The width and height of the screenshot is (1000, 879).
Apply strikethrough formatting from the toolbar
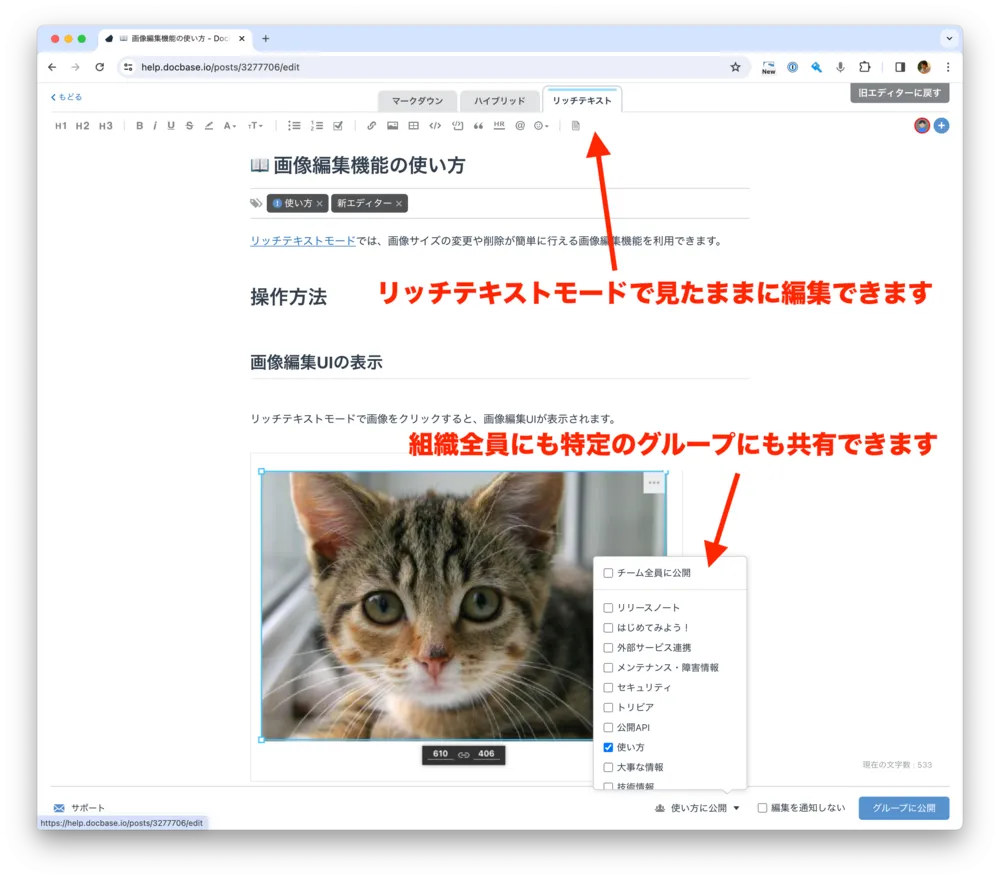point(189,126)
